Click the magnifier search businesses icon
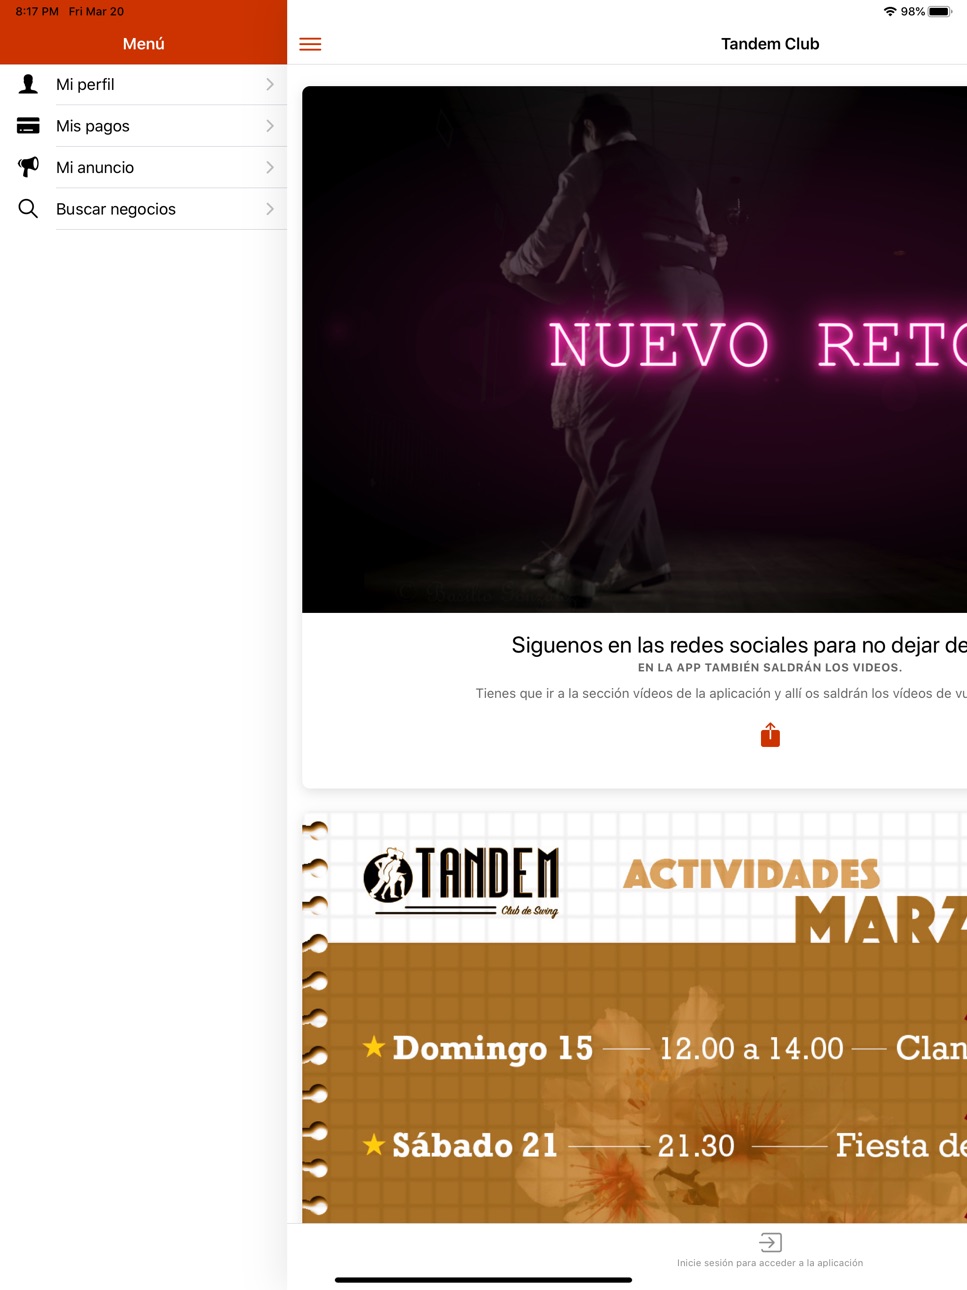The width and height of the screenshot is (967, 1290). (x=28, y=208)
